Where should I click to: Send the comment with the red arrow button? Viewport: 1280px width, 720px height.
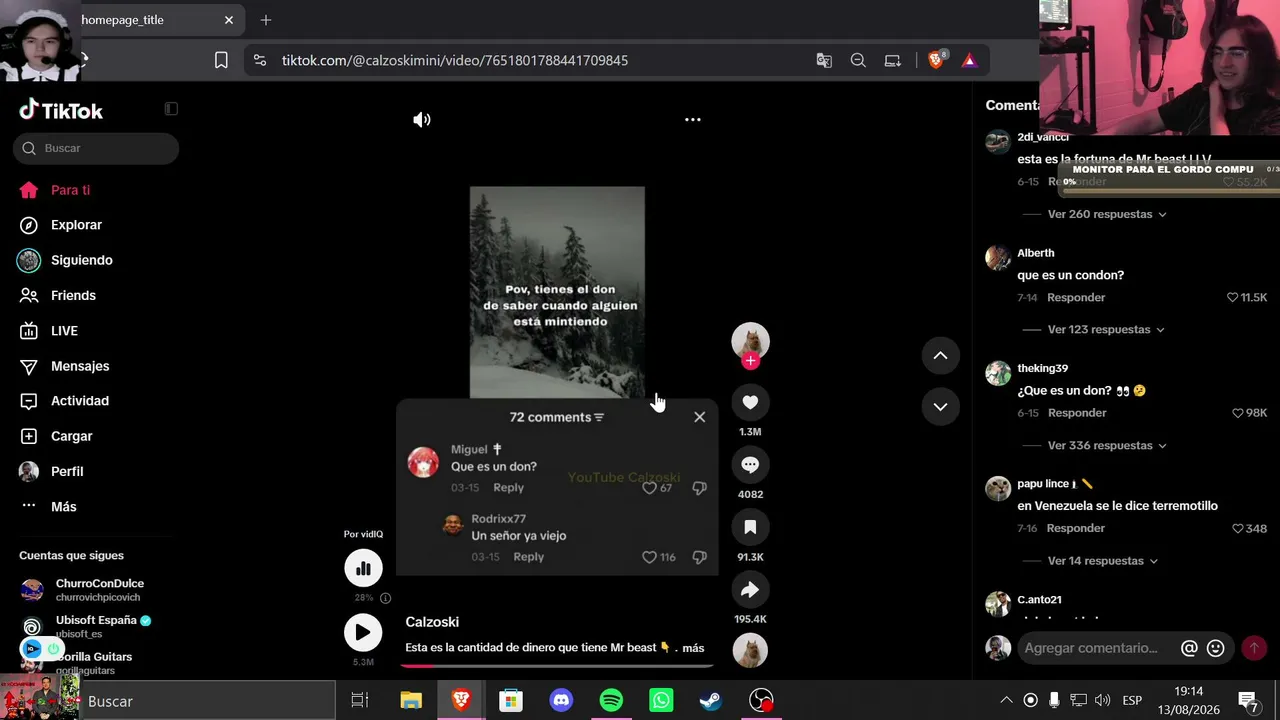(1253, 648)
